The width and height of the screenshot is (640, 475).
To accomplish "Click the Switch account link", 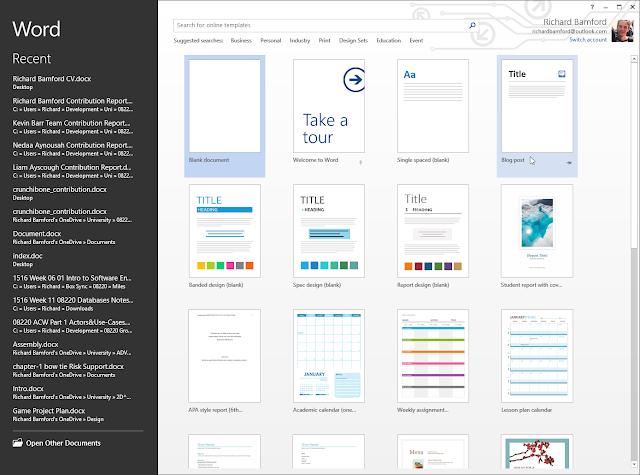I will 588,40.
